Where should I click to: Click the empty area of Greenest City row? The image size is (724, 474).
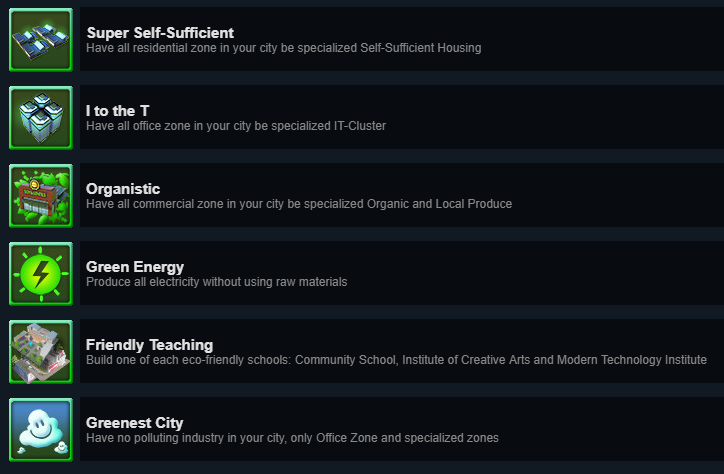610,430
